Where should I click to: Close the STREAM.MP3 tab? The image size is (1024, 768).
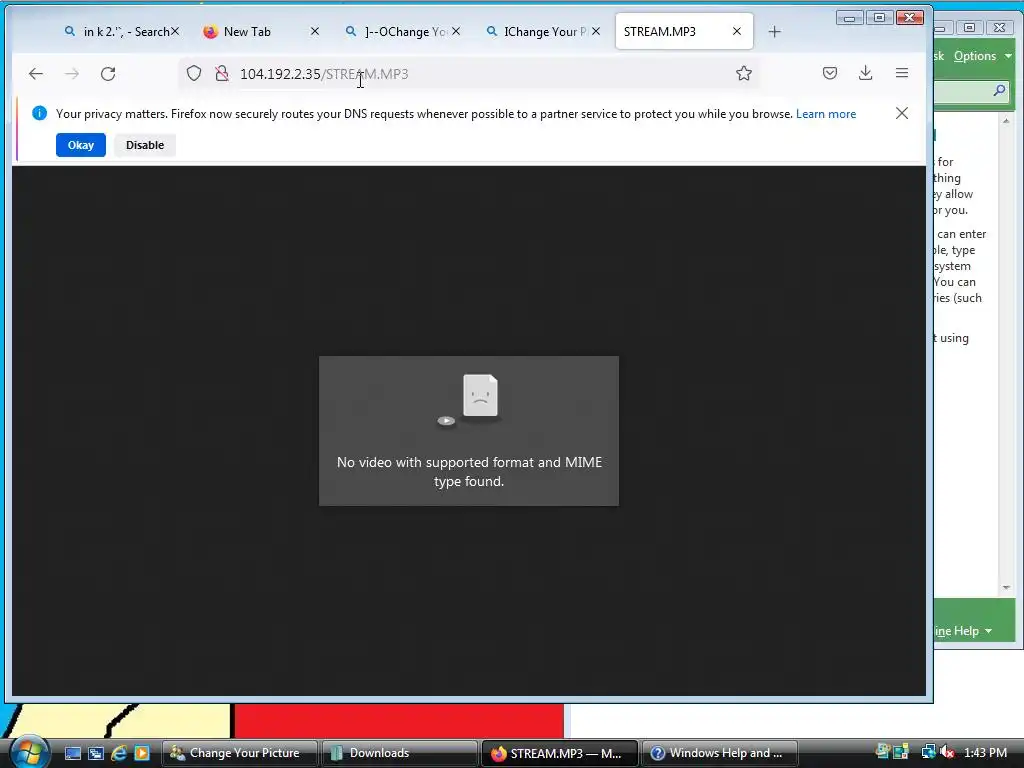pos(737,31)
